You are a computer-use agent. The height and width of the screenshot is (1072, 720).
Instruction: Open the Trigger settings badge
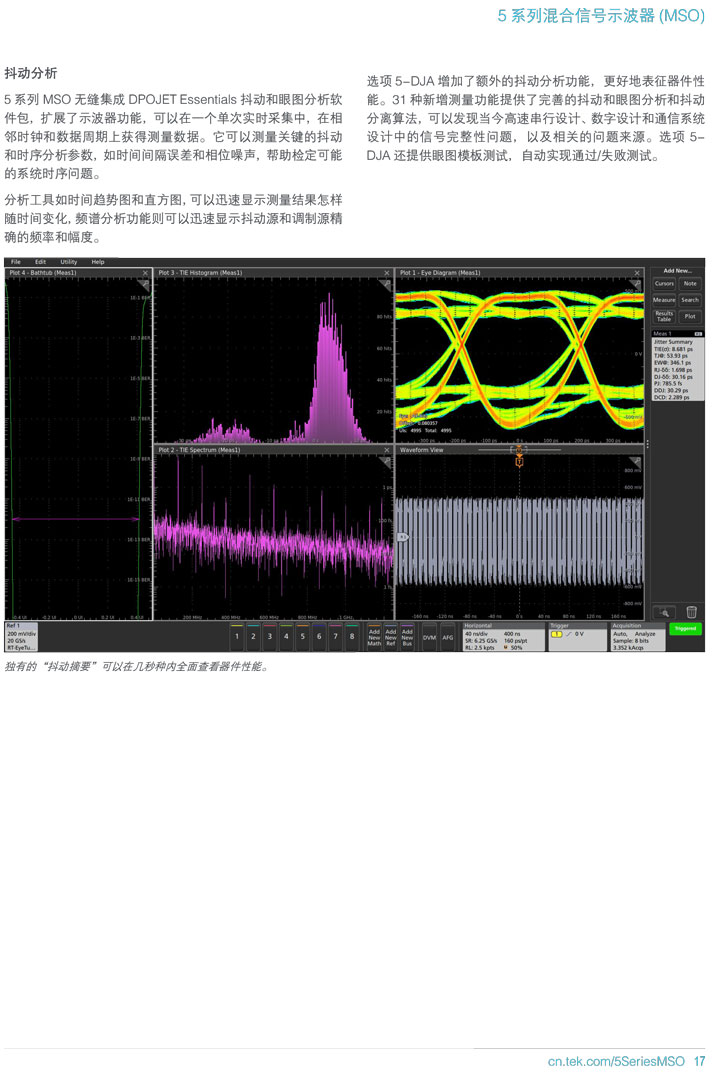click(x=577, y=636)
